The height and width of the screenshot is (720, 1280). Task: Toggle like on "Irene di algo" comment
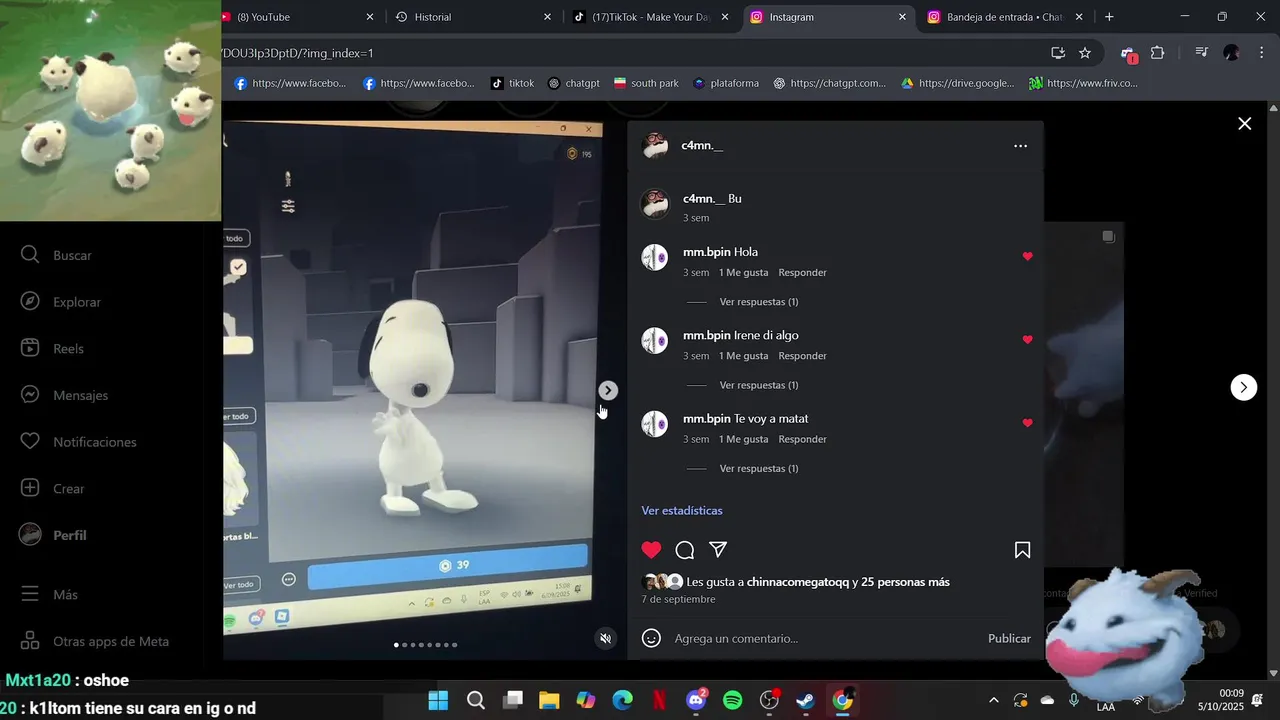1027,340
